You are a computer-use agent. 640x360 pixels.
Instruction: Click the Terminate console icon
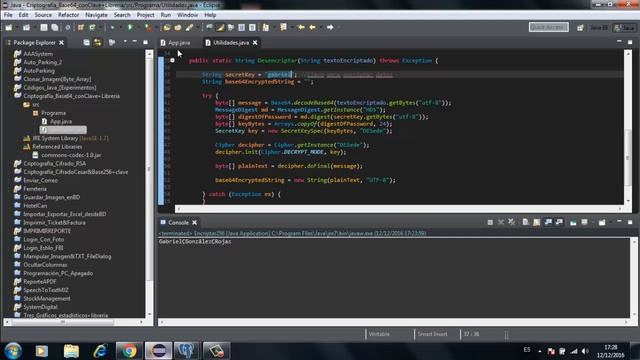(x=490, y=222)
